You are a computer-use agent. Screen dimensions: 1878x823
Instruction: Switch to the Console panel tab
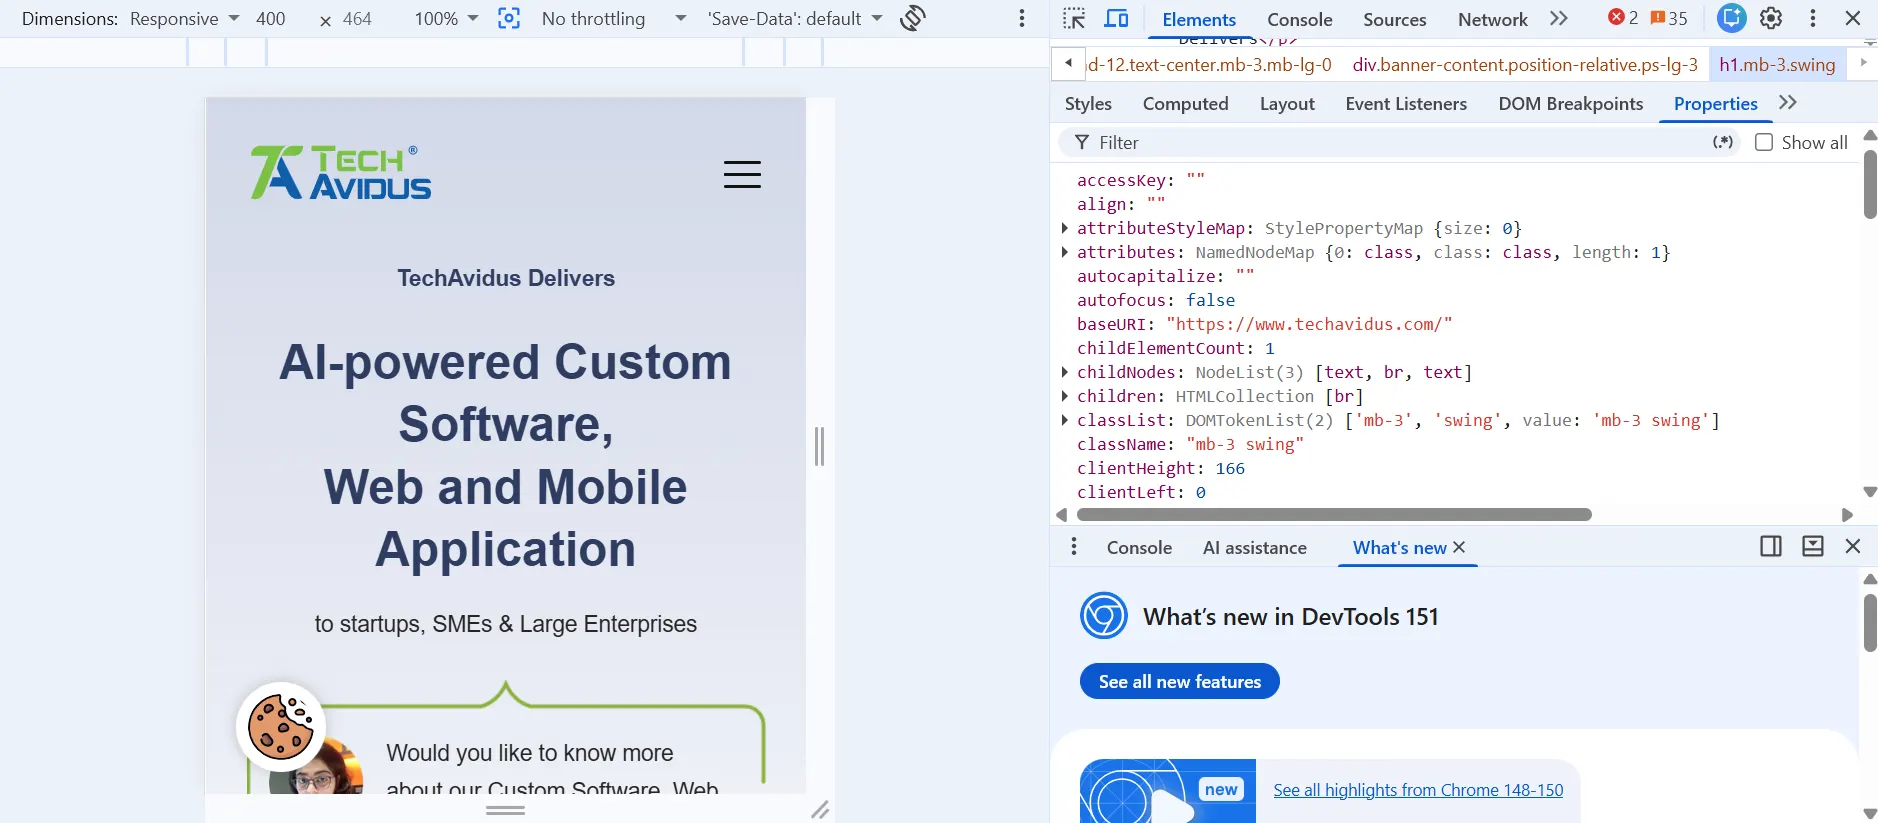pyautogui.click(x=1299, y=19)
